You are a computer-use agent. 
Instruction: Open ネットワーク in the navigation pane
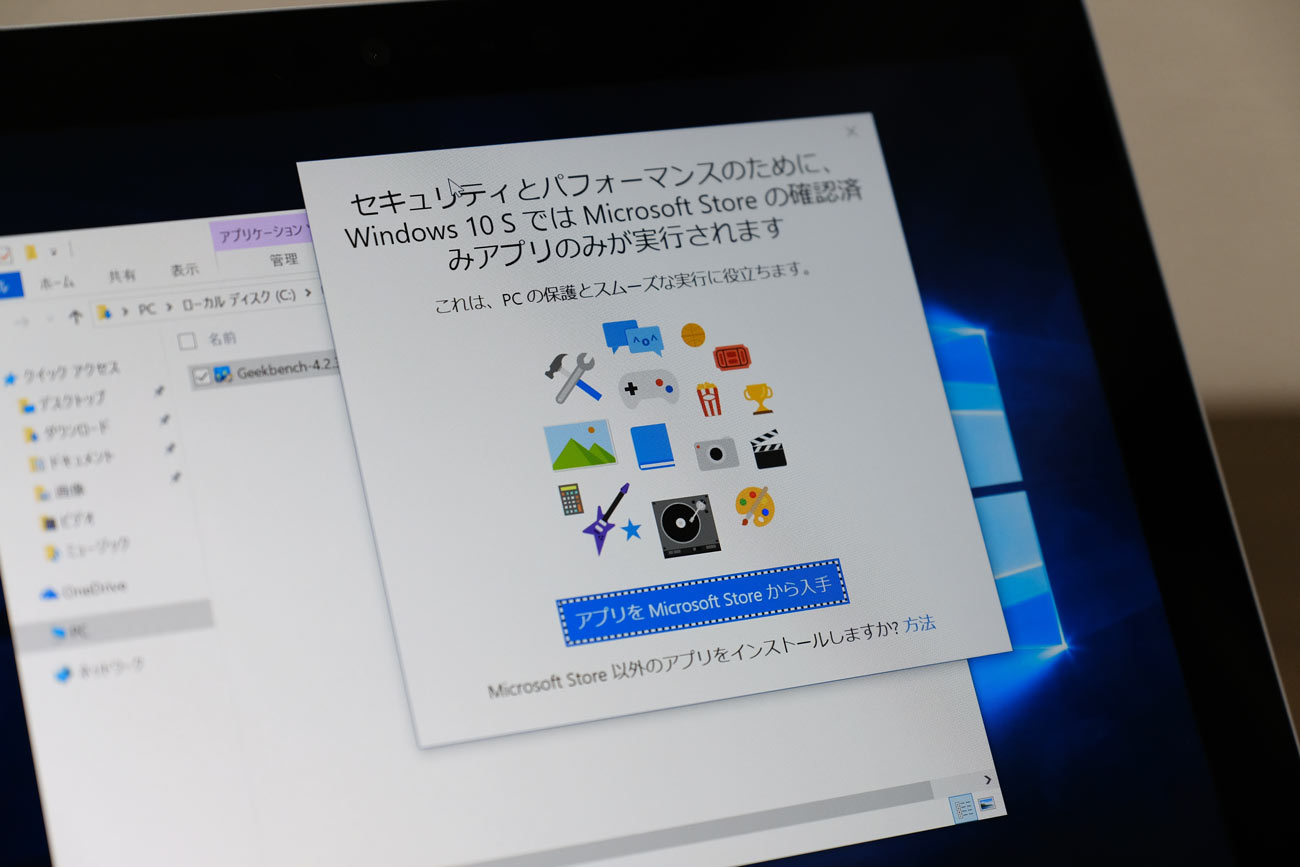point(111,666)
